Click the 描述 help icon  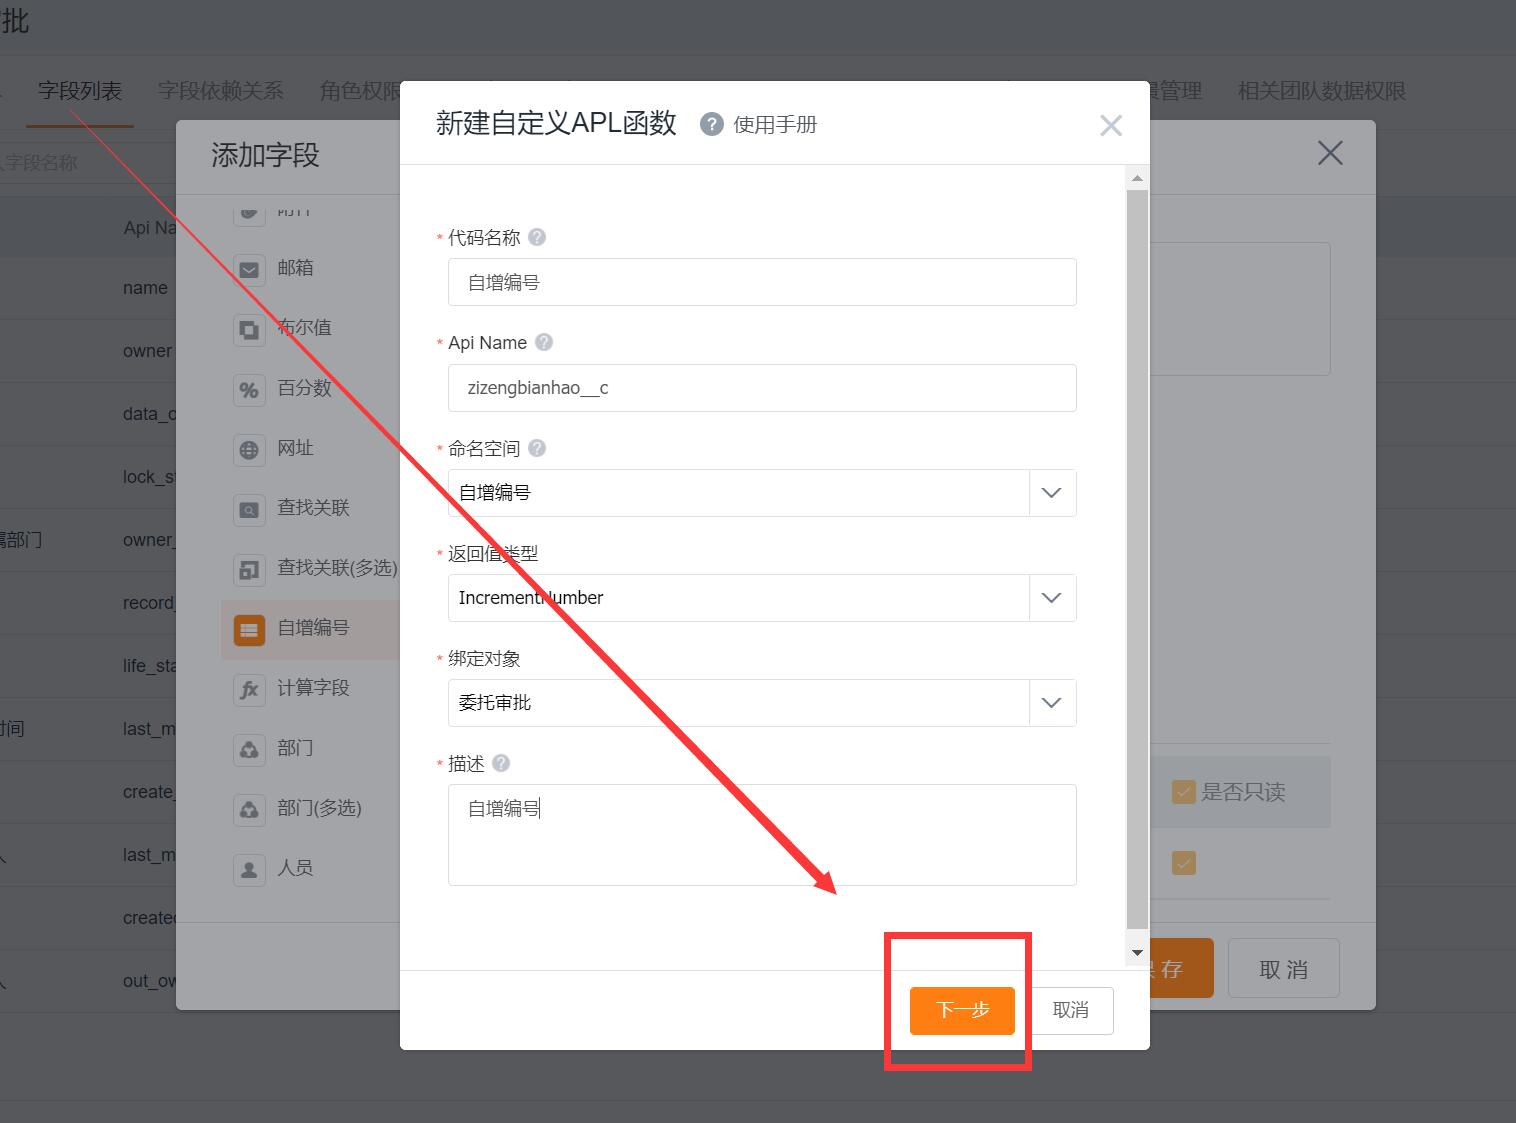tap(501, 763)
